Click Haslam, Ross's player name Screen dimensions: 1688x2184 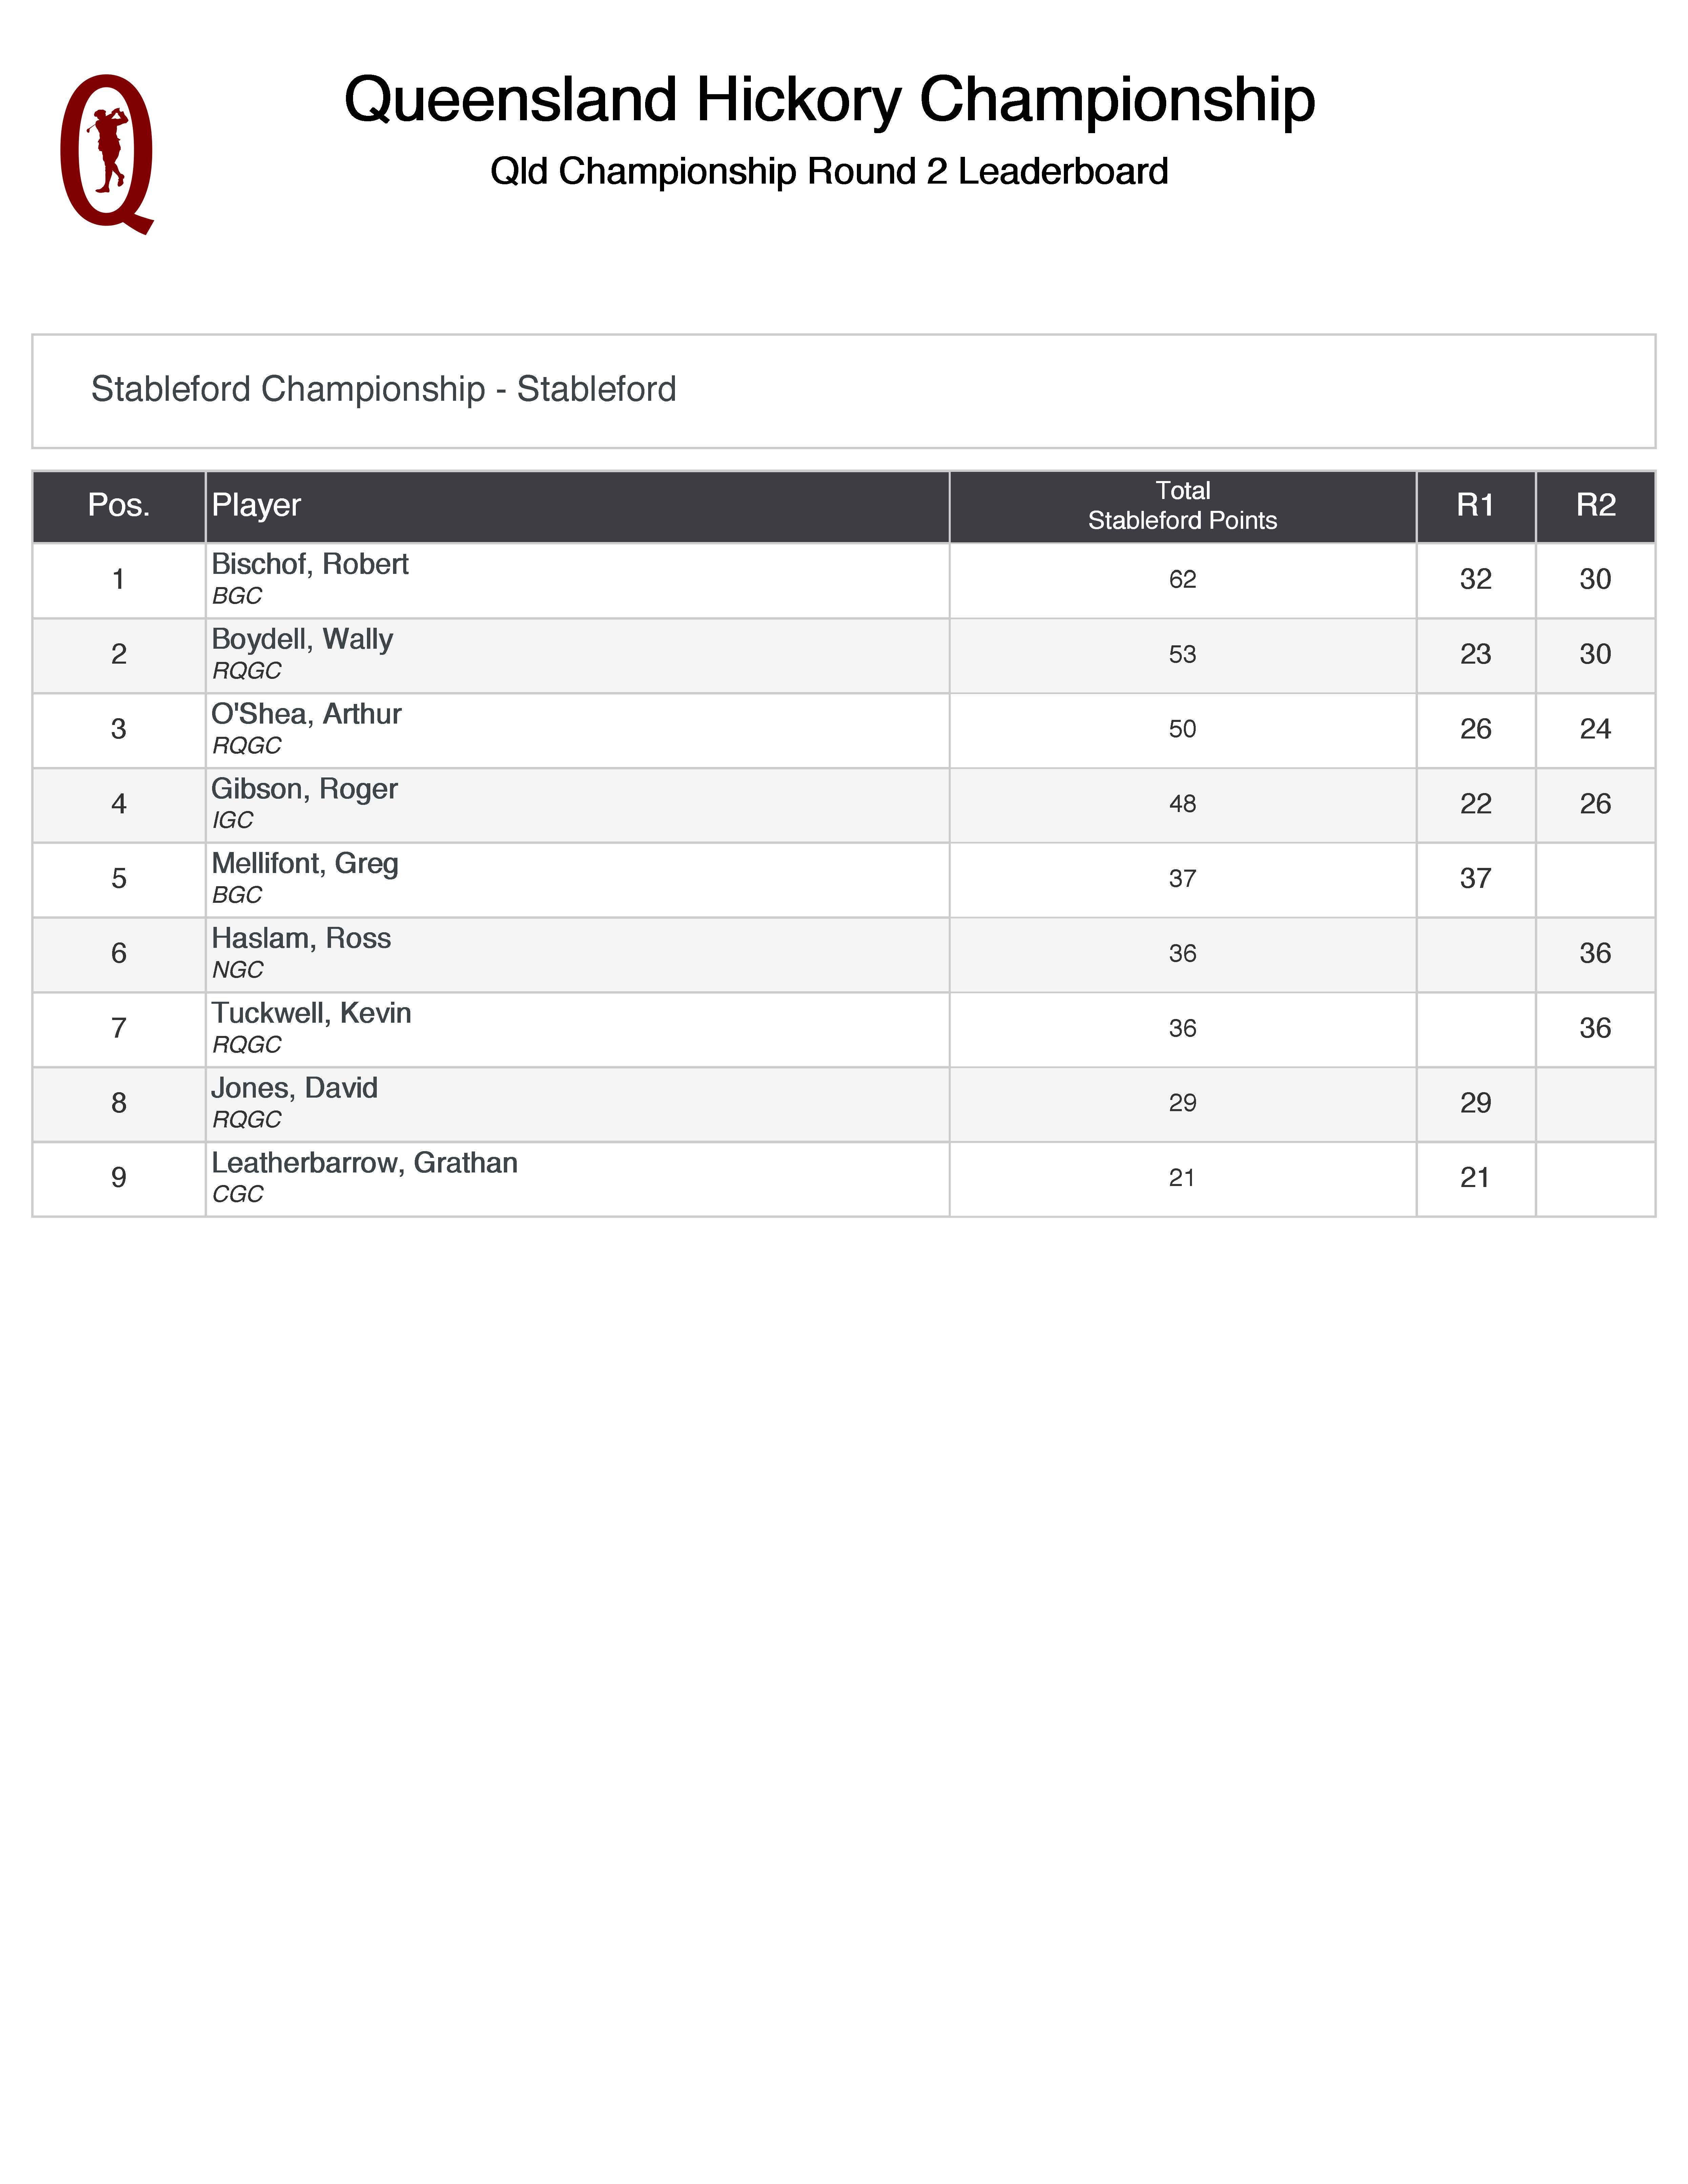tap(301, 939)
